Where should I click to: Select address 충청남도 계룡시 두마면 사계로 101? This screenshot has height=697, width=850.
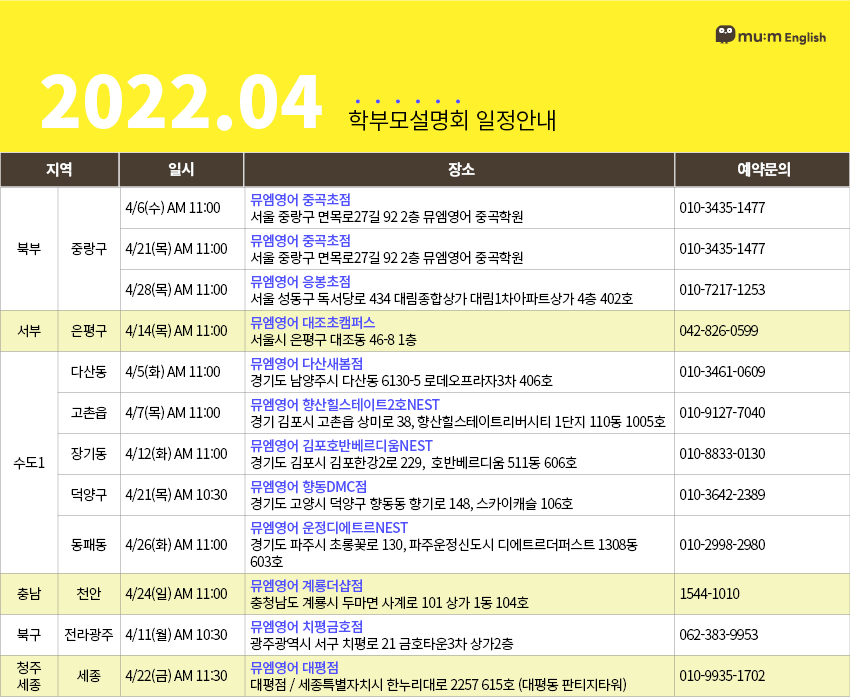pyautogui.click(x=346, y=603)
